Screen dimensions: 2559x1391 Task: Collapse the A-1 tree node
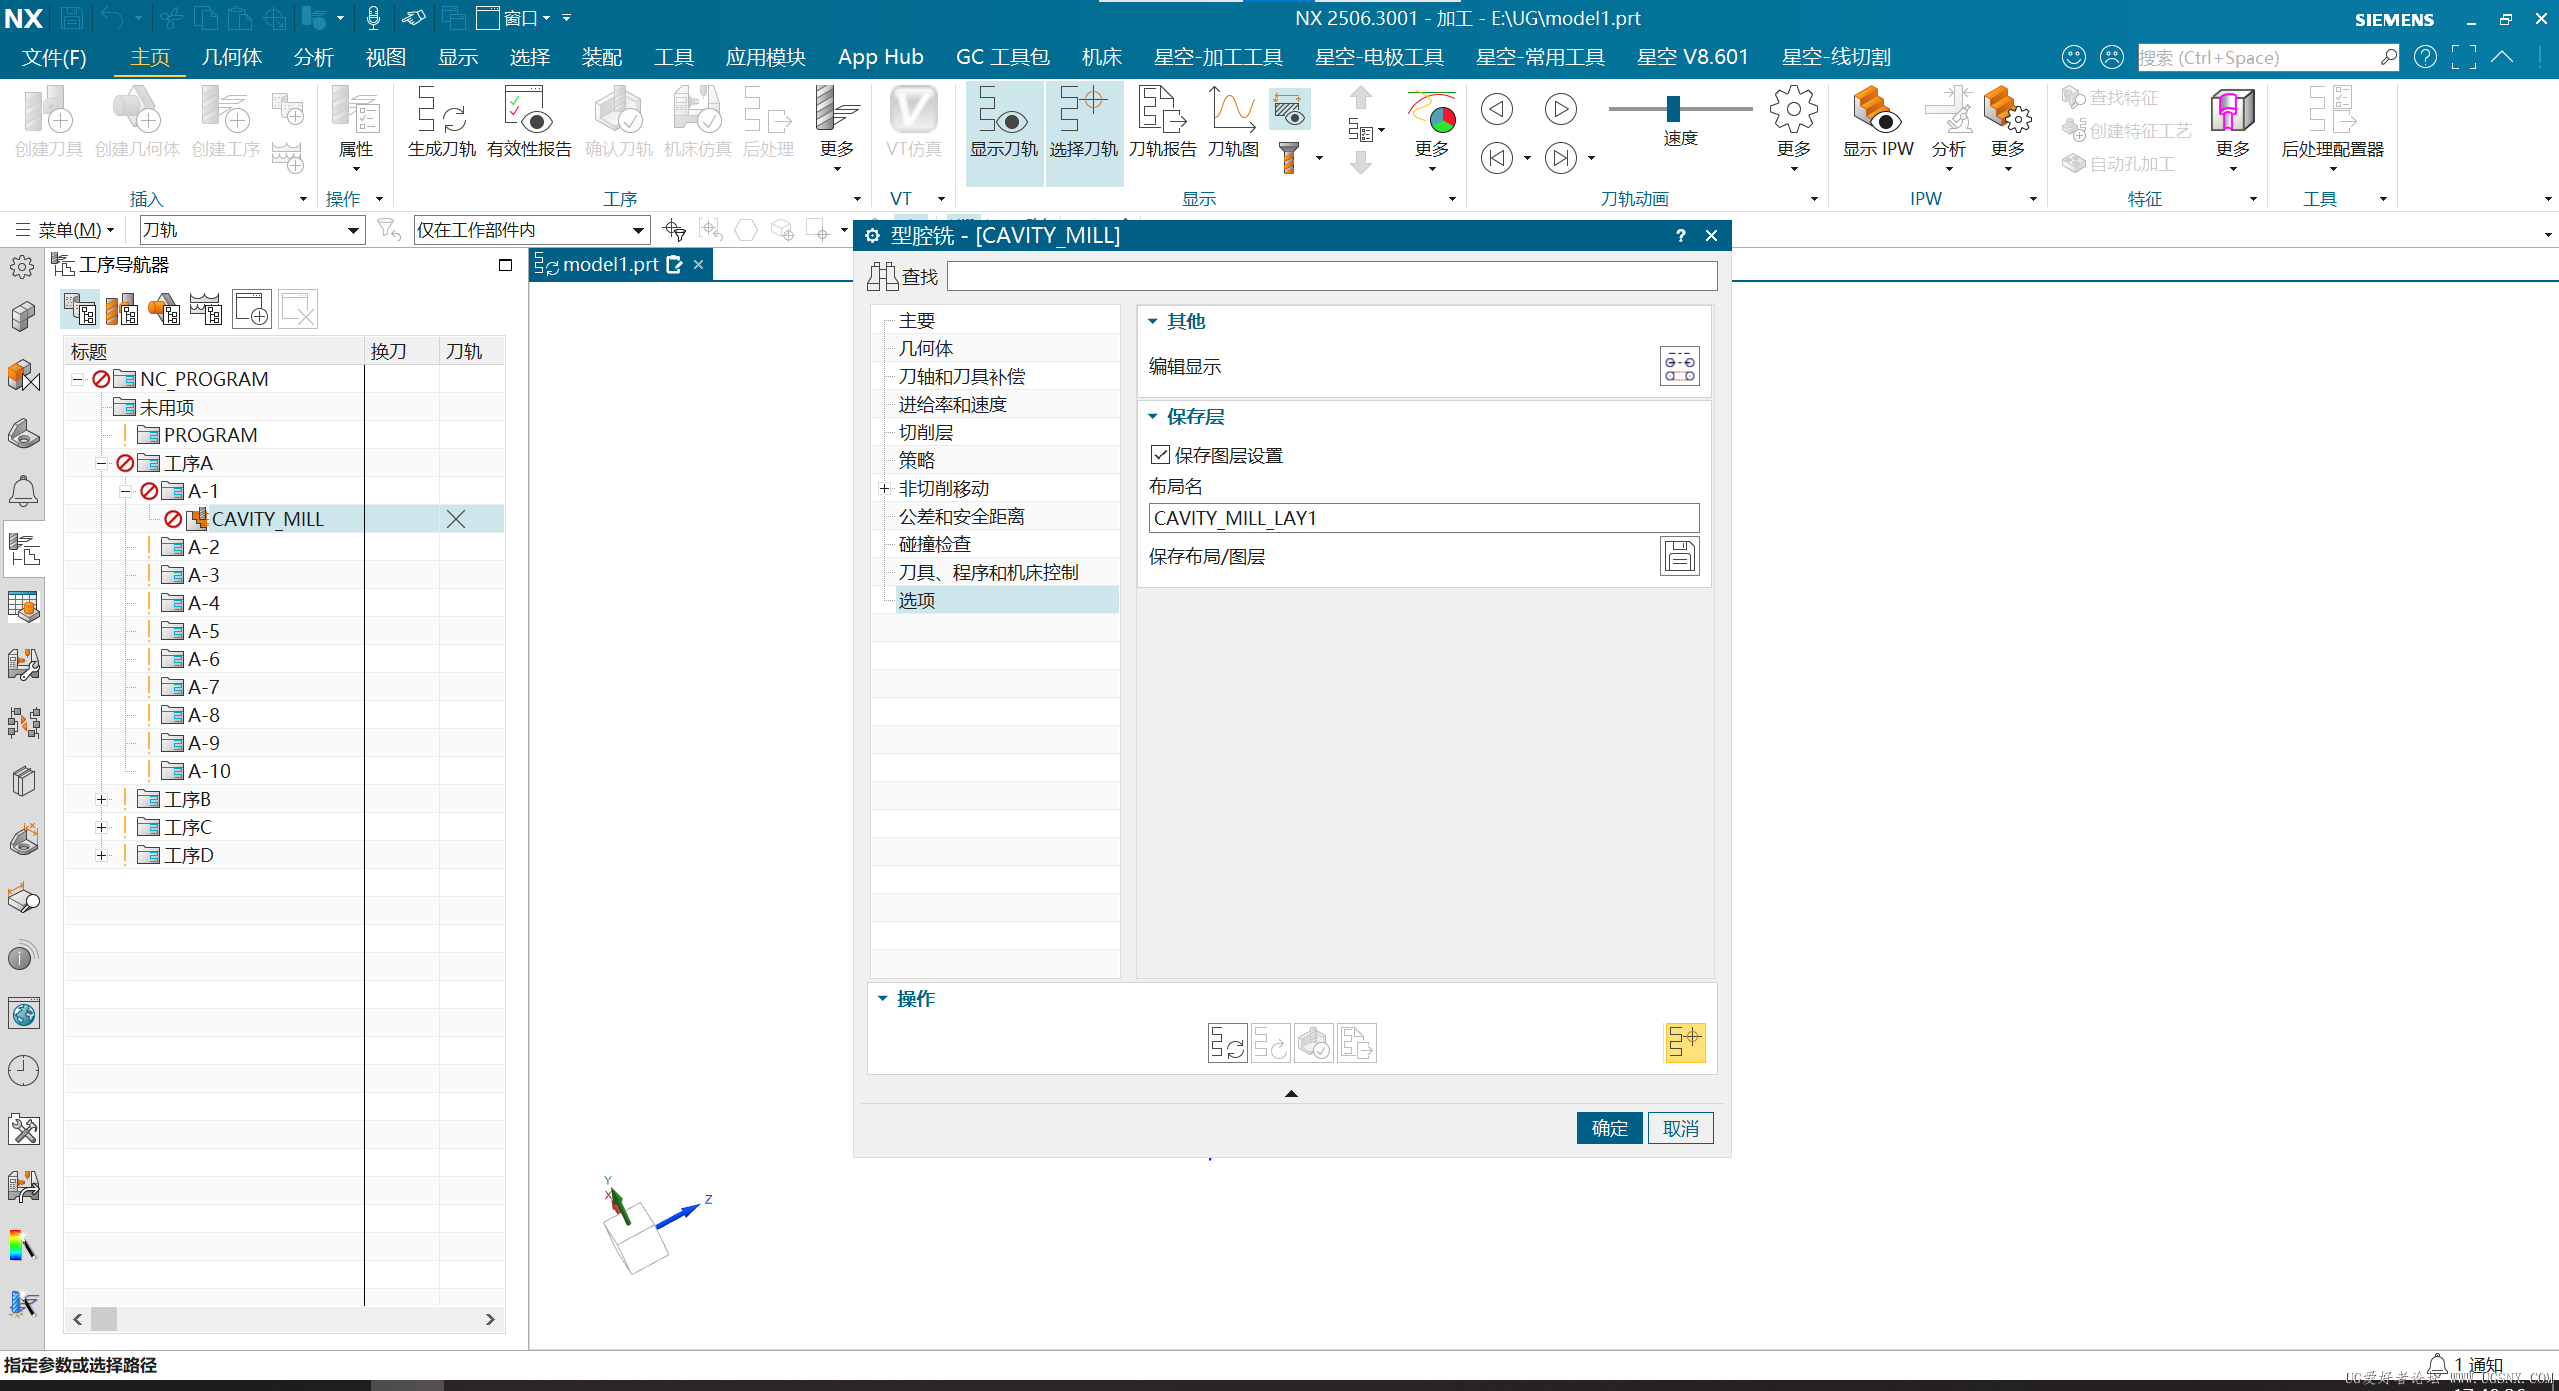click(125, 491)
